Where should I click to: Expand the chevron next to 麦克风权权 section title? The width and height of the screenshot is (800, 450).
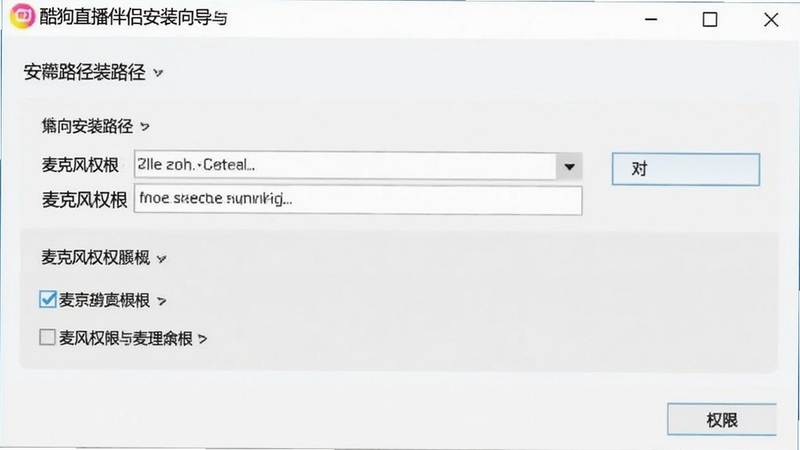(x=162, y=259)
